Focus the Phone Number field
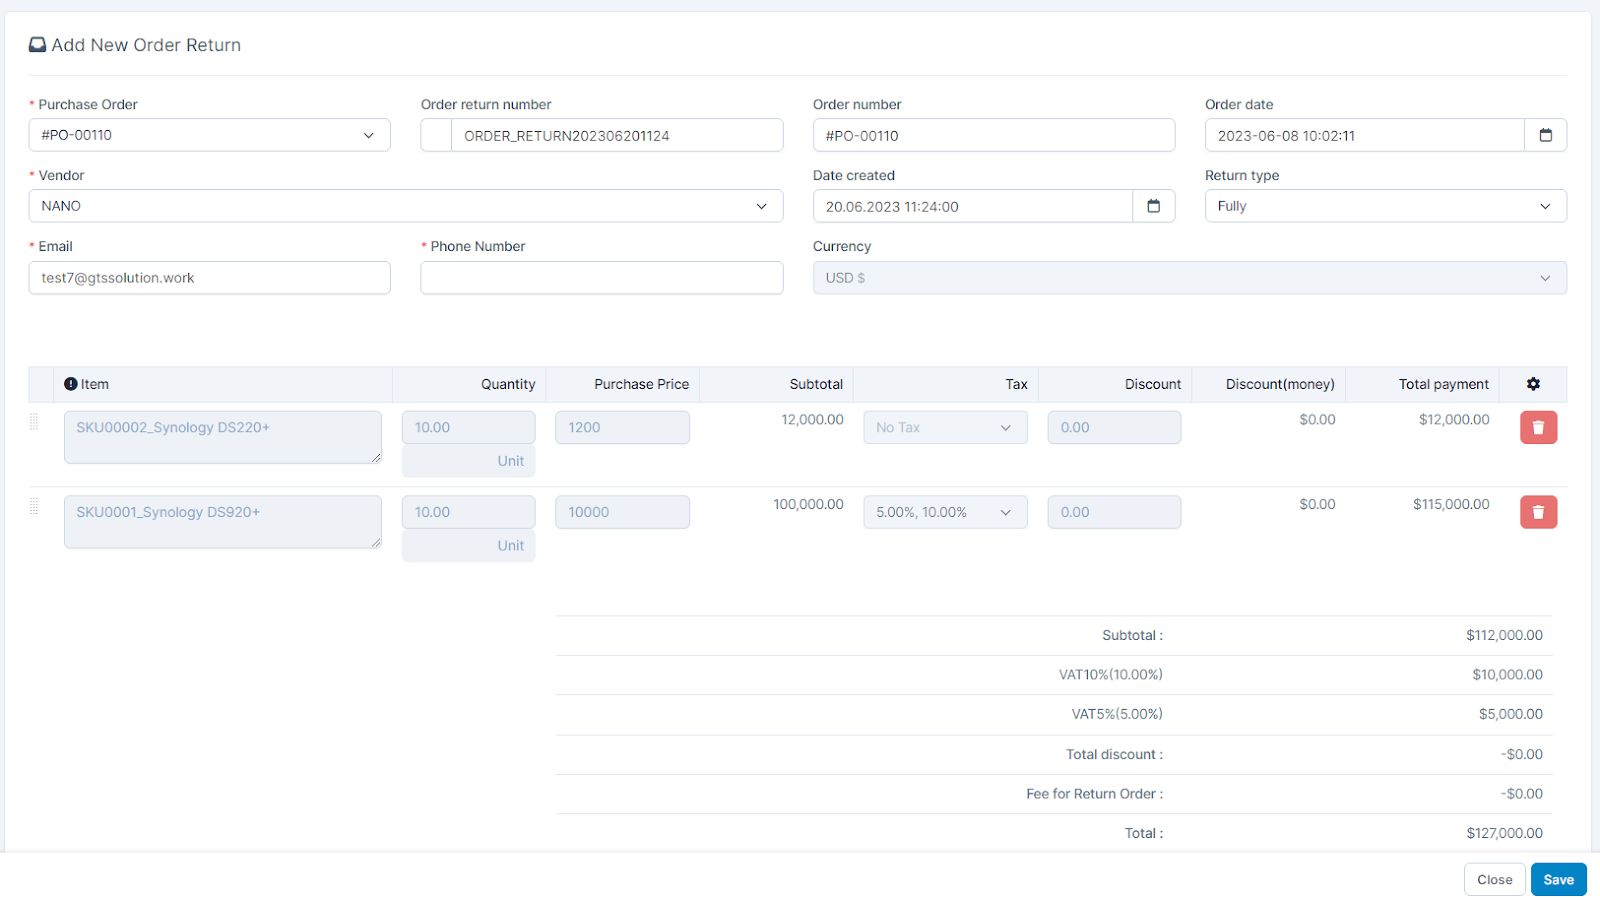Screen dimensions: 1600x900 [601, 278]
